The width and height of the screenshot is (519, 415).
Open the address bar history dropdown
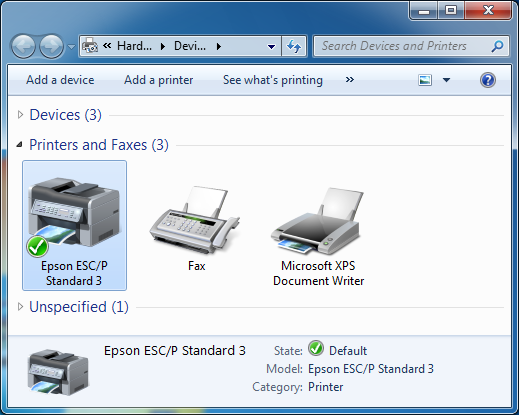pos(272,46)
